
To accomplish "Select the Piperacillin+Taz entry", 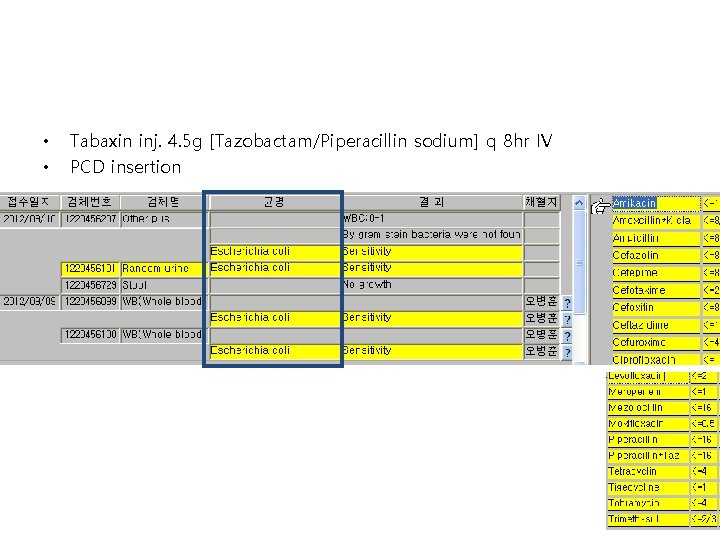I will point(648,456).
